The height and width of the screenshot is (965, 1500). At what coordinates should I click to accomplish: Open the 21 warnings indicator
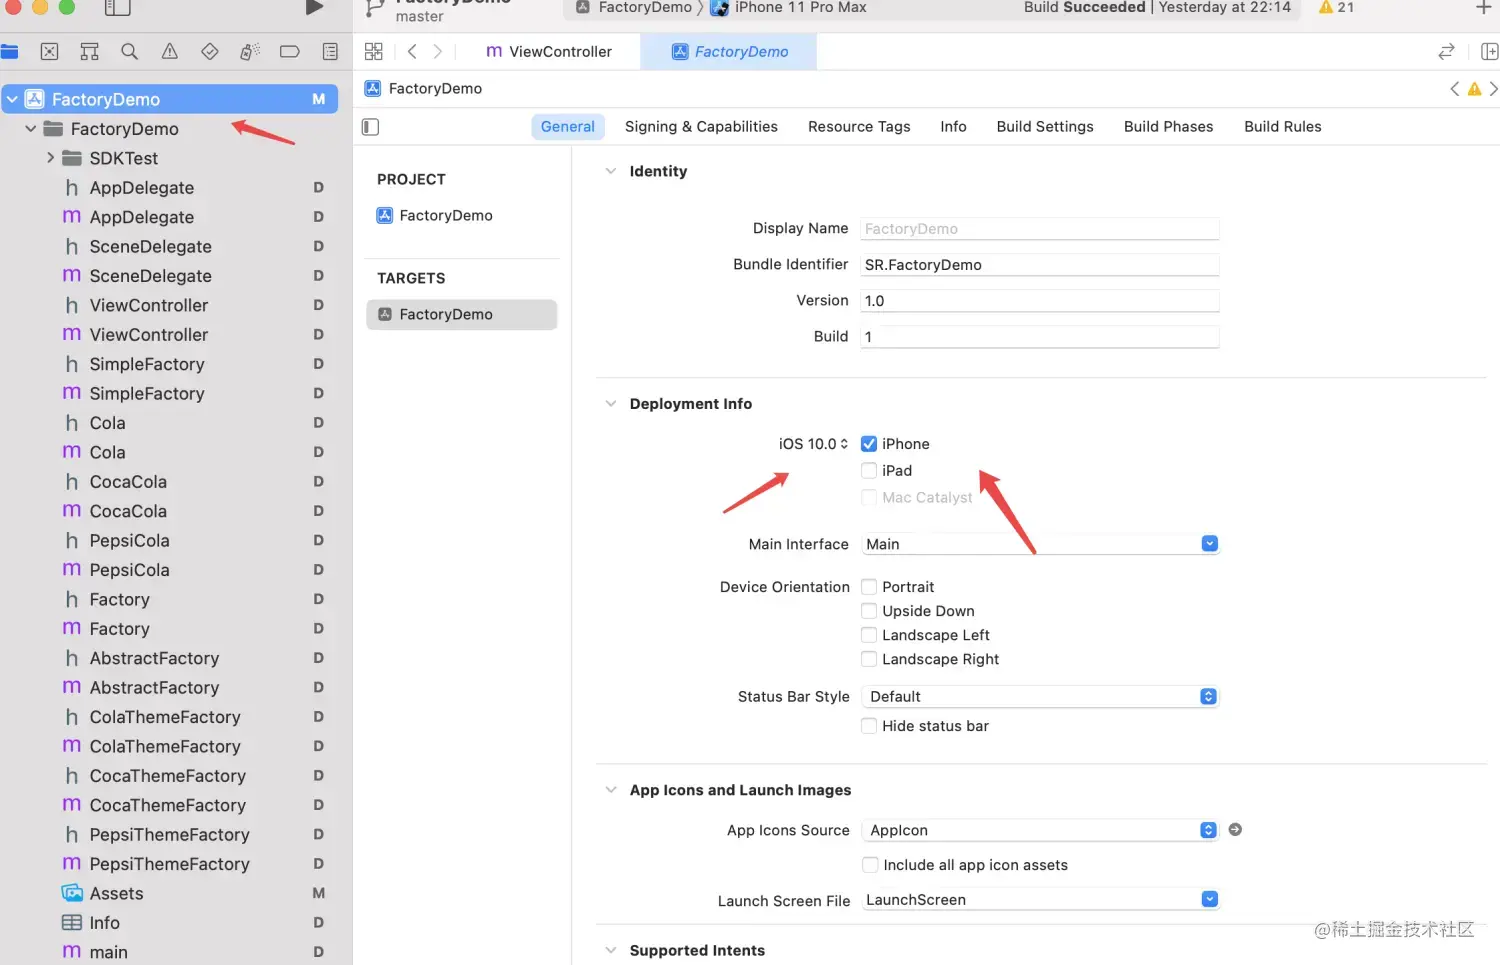(x=1336, y=7)
